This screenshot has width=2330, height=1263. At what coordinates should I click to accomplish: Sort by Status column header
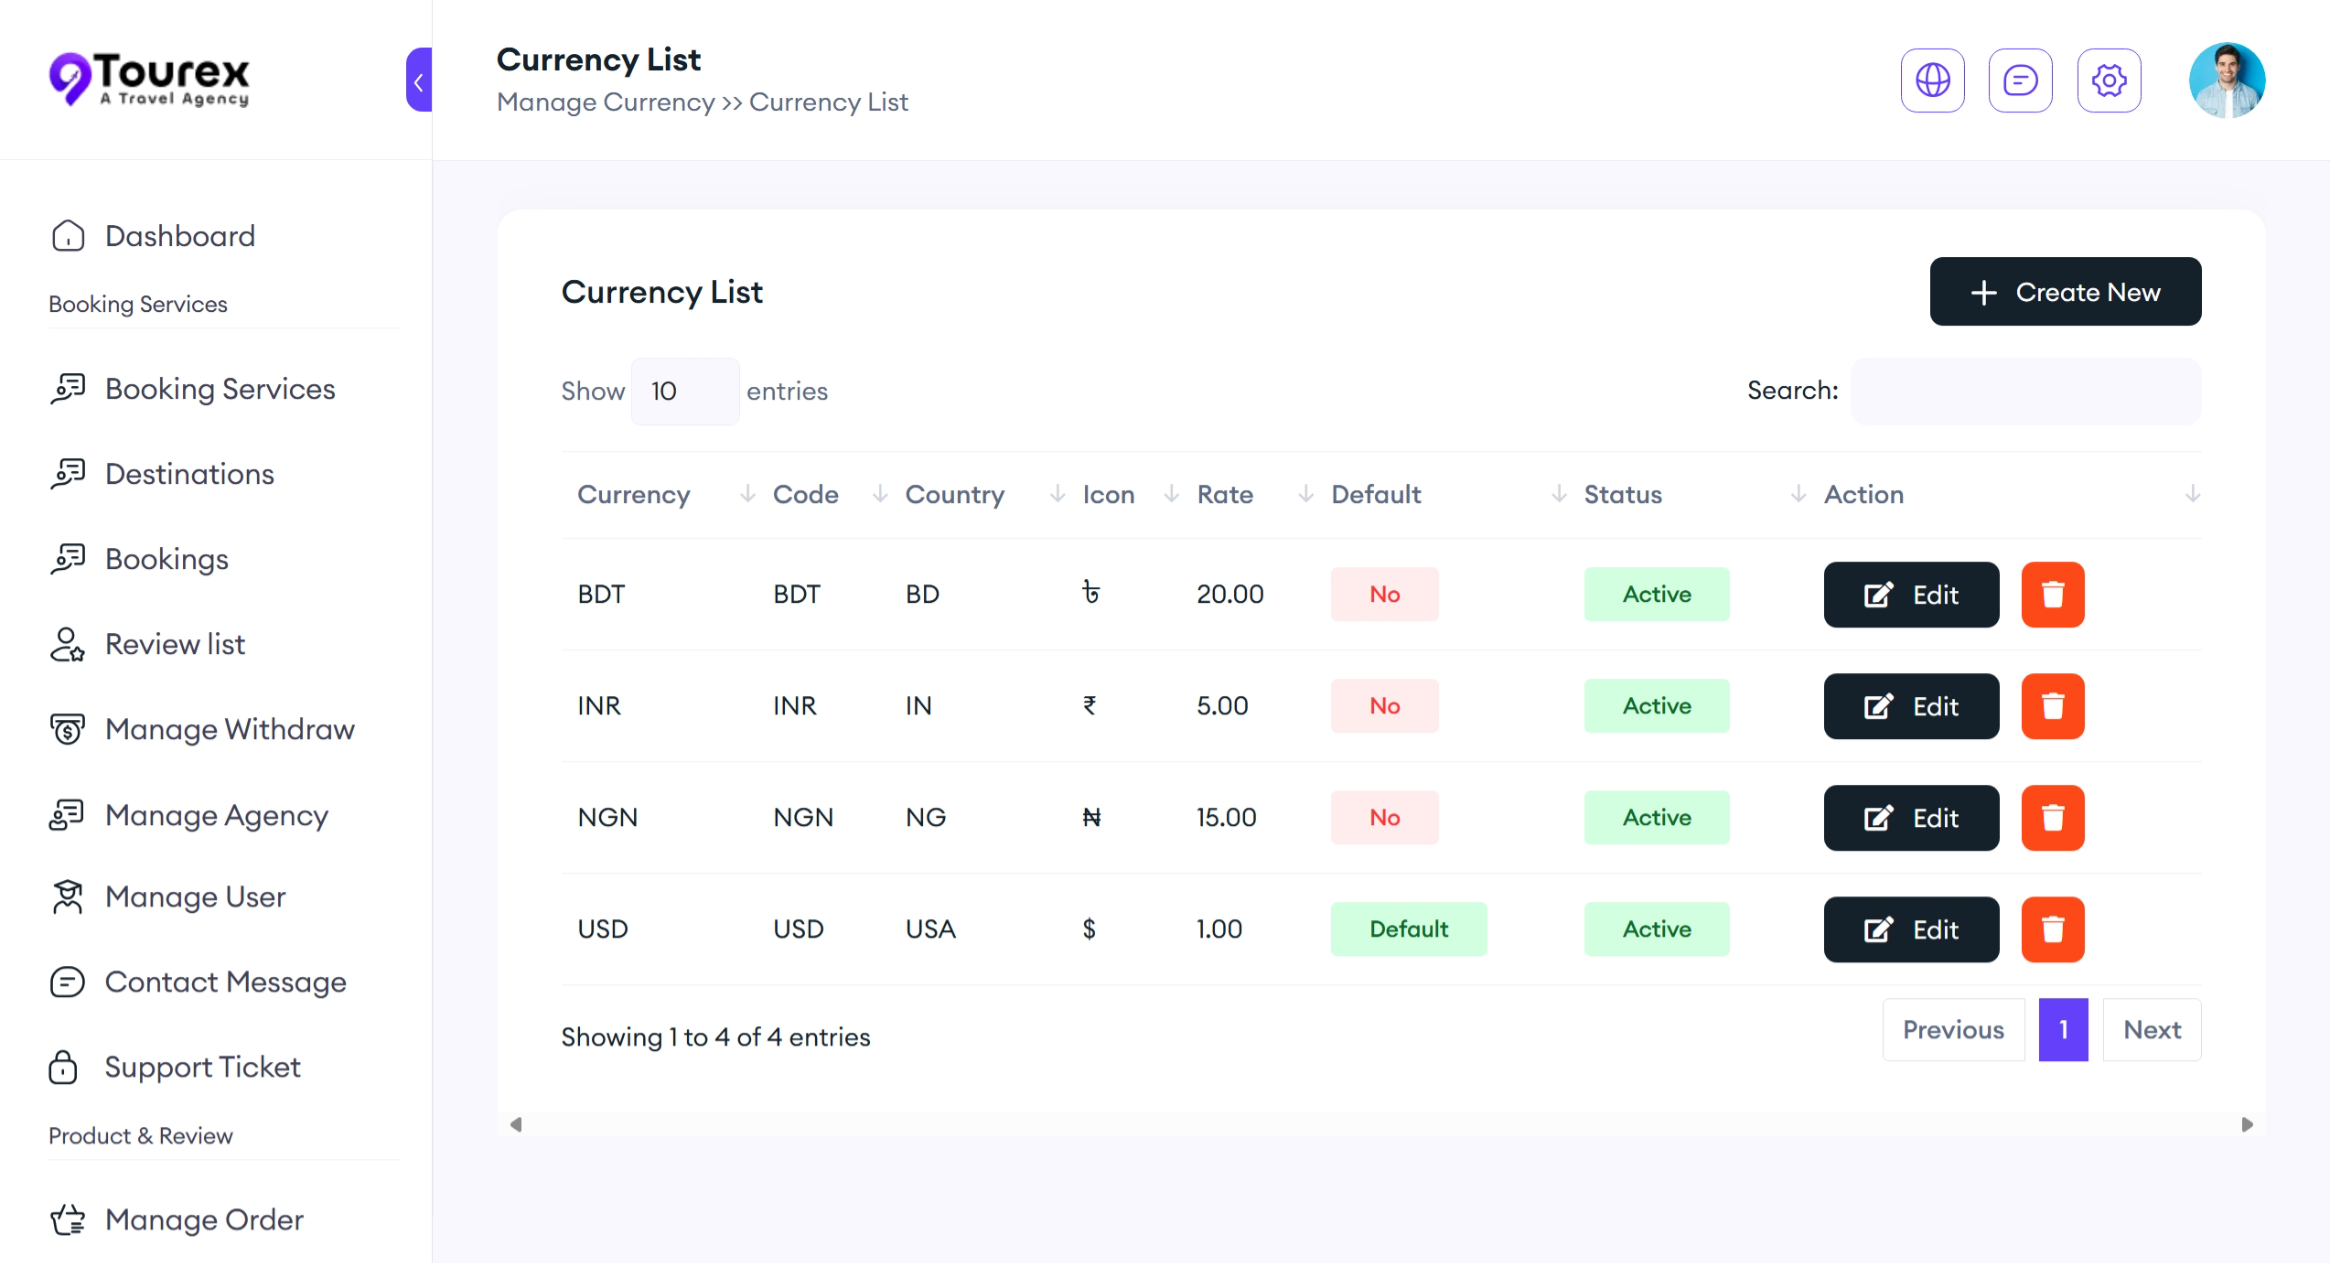coord(1622,494)
